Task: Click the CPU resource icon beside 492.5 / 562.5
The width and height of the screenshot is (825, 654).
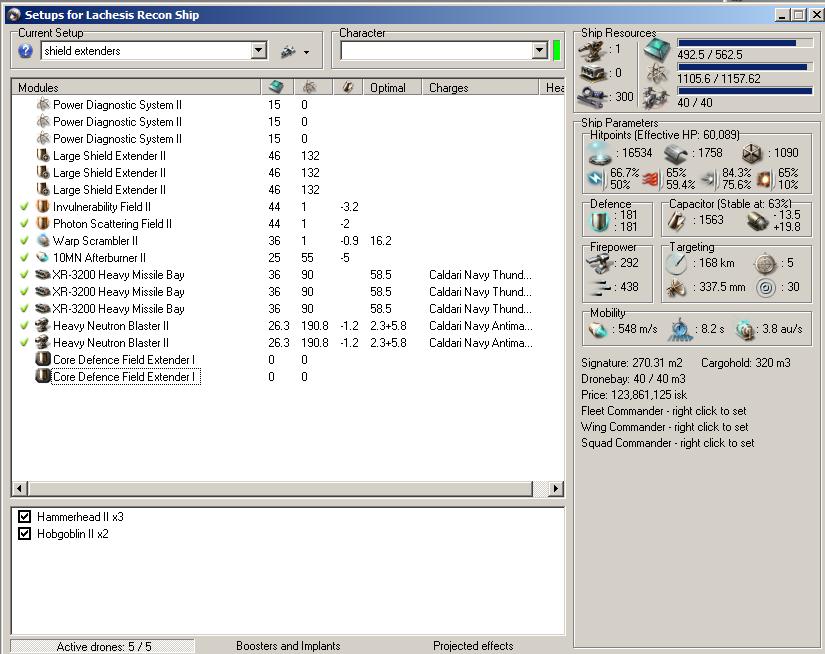Action: [657, 50]
